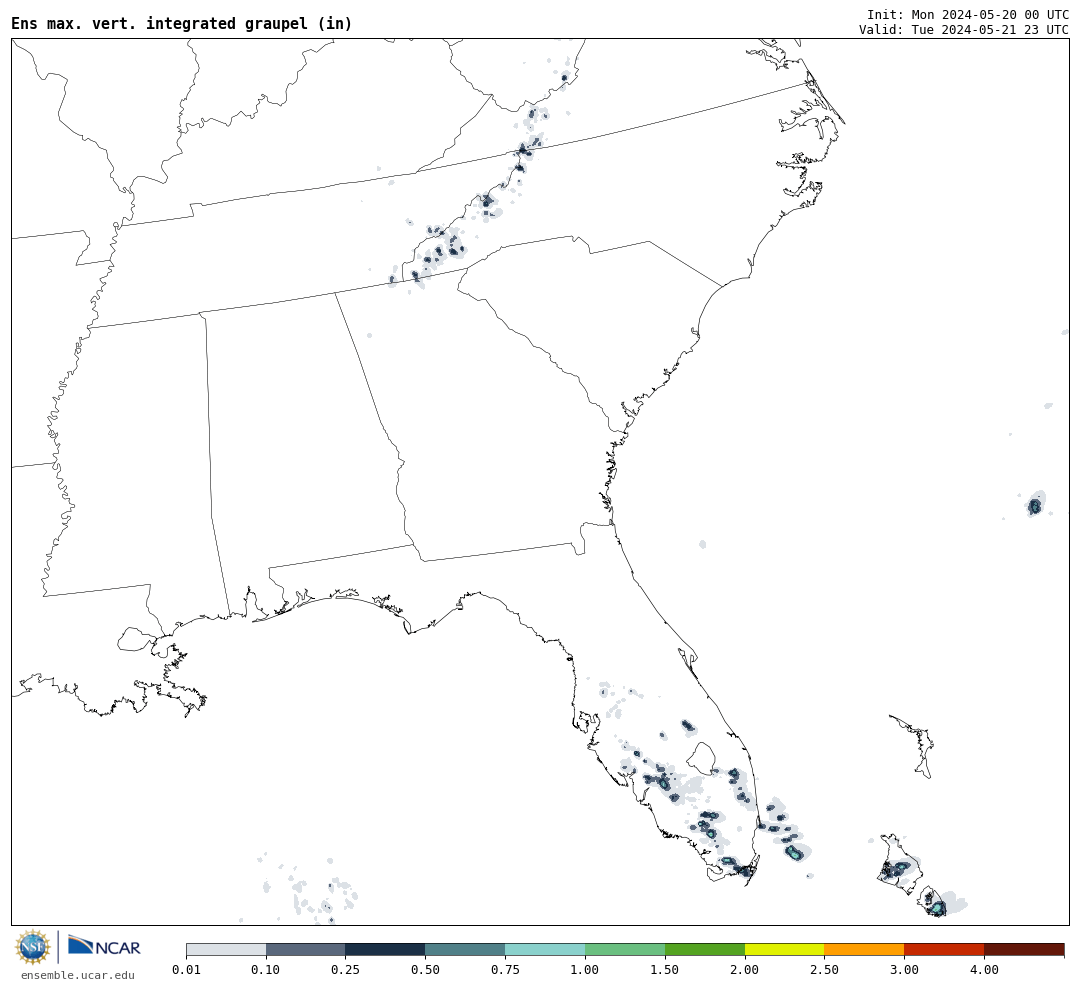Select the 0.25–0.50 dark navy colorbar swatch
Image resolution: width=1080 pixels, height=988 pixels.
pyautogui.click(x=385, y=950)
